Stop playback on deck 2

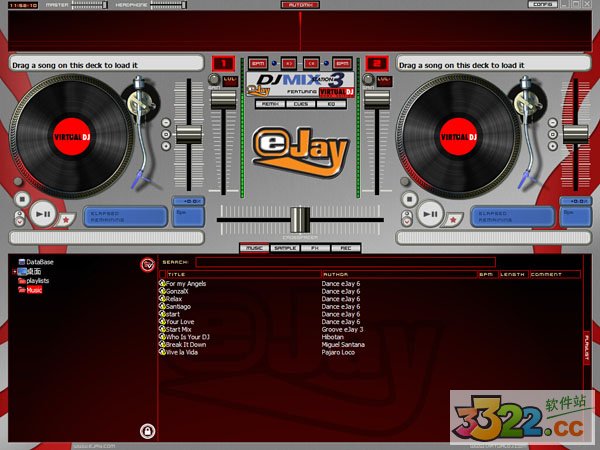409,199
